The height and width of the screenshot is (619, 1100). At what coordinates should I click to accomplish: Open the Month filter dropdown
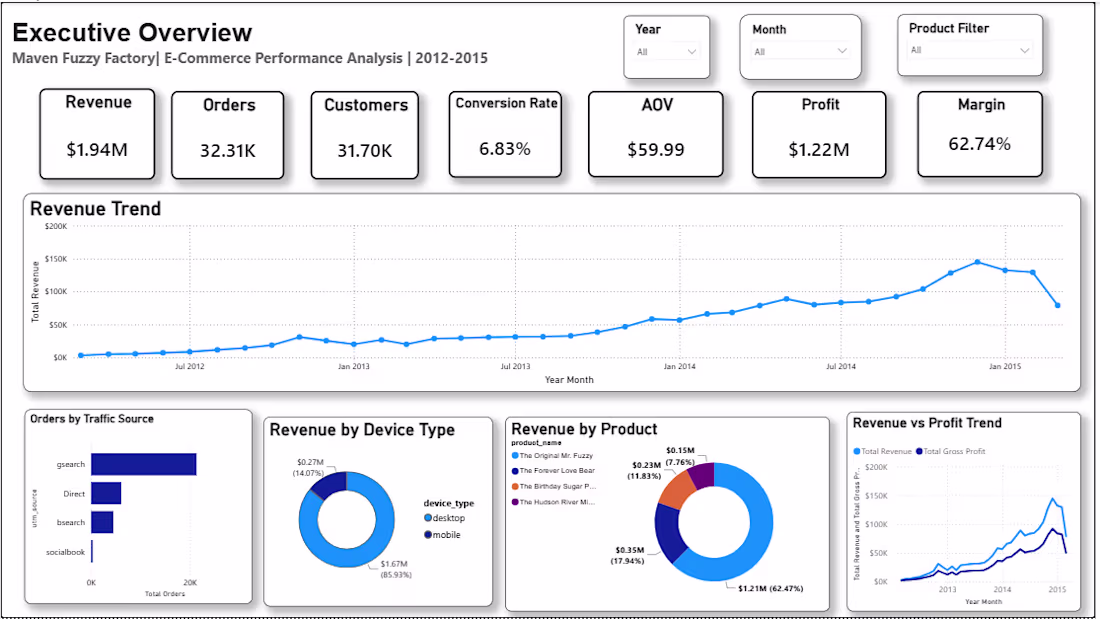(x=800, y=51)
